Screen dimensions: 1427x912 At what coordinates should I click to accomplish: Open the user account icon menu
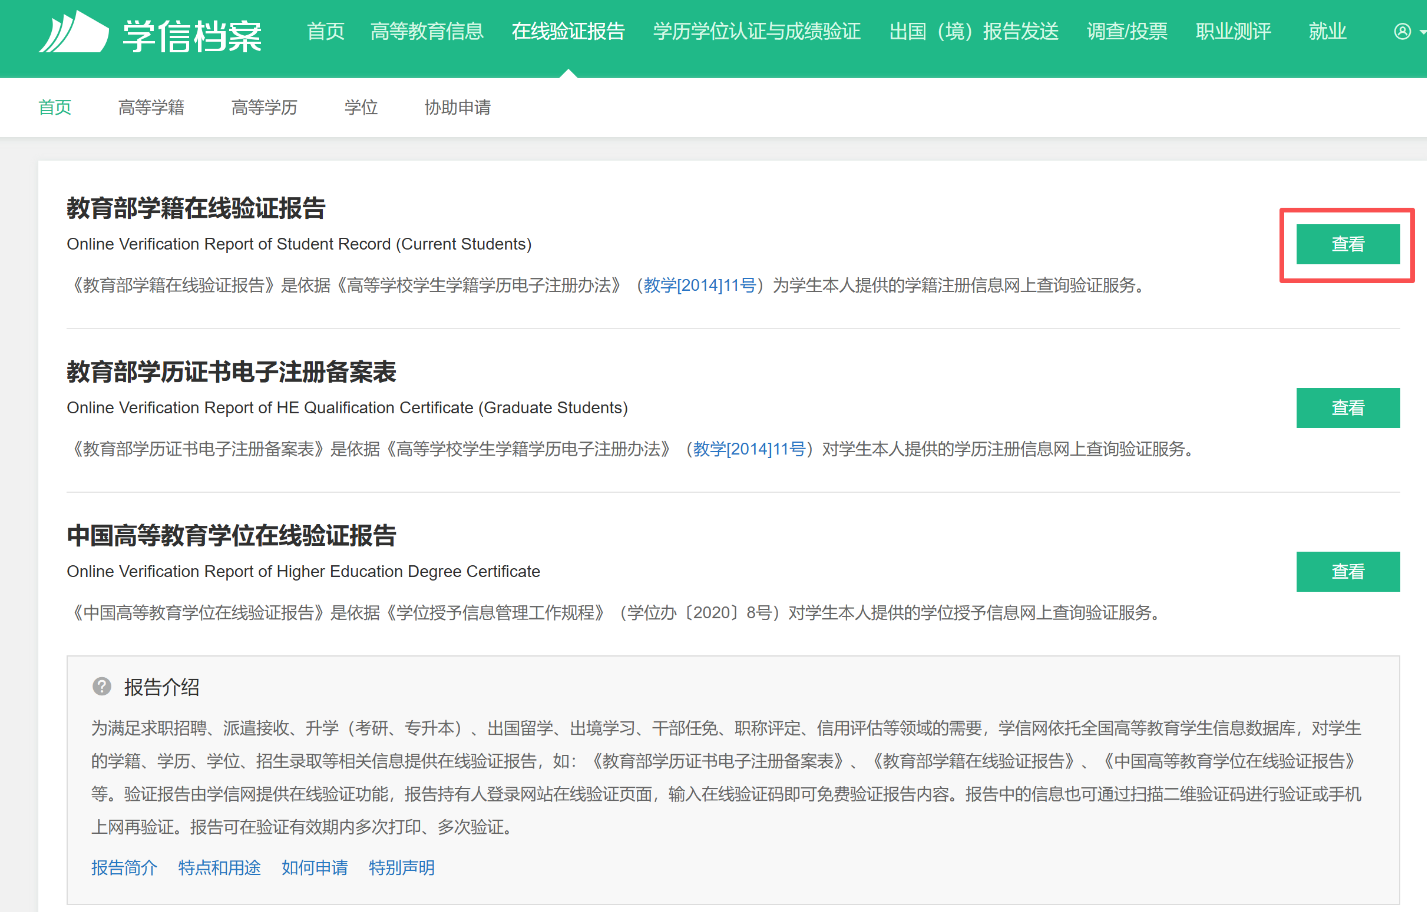click(1408, 32)
